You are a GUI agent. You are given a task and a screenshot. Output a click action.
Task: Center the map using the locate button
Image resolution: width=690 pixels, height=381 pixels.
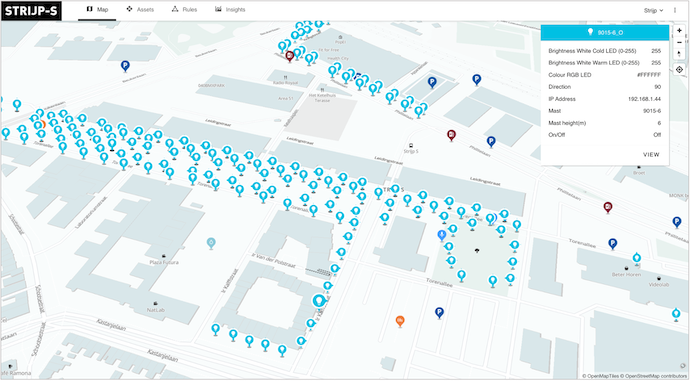click(679, 70)
